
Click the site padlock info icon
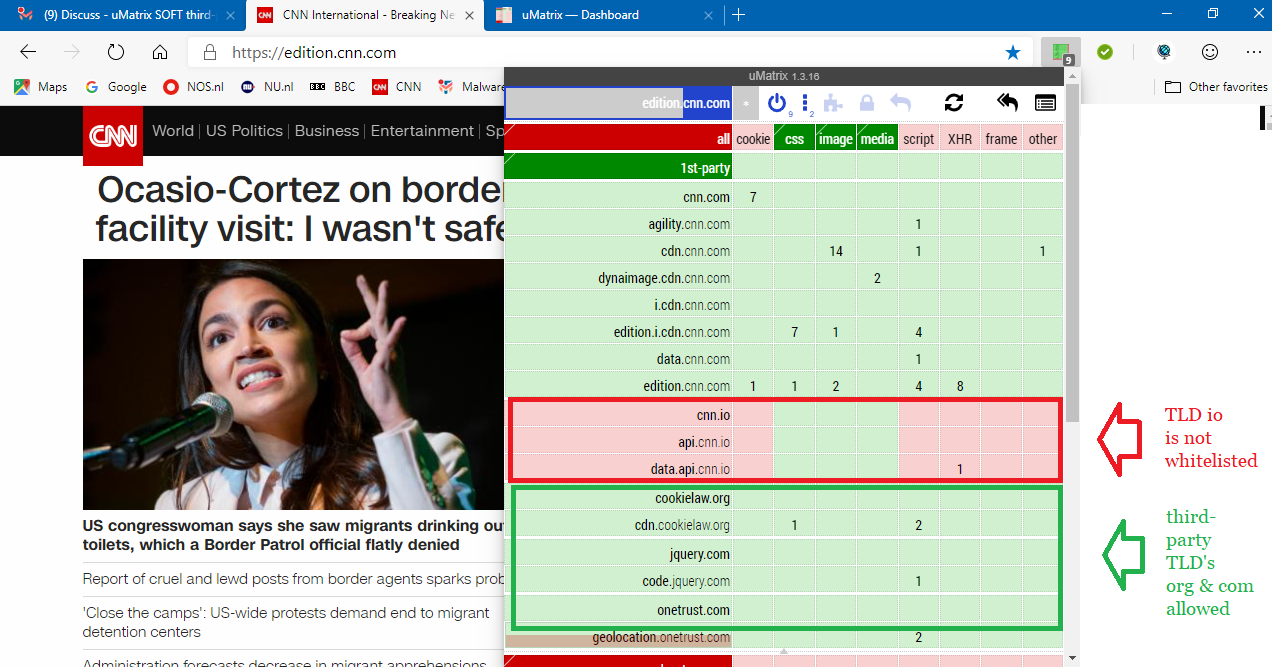tap(209, 53)
